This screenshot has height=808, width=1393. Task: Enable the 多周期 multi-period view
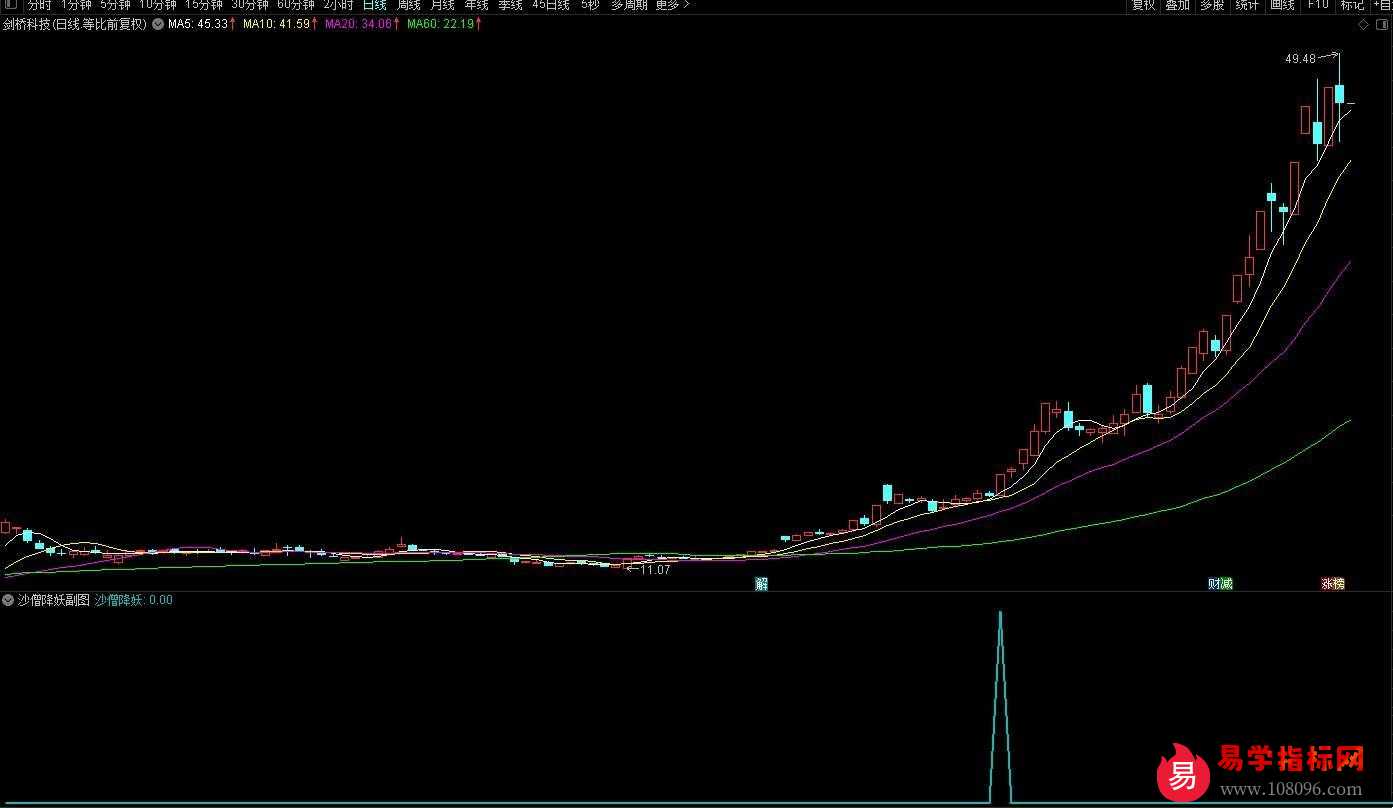pos(629,5)
